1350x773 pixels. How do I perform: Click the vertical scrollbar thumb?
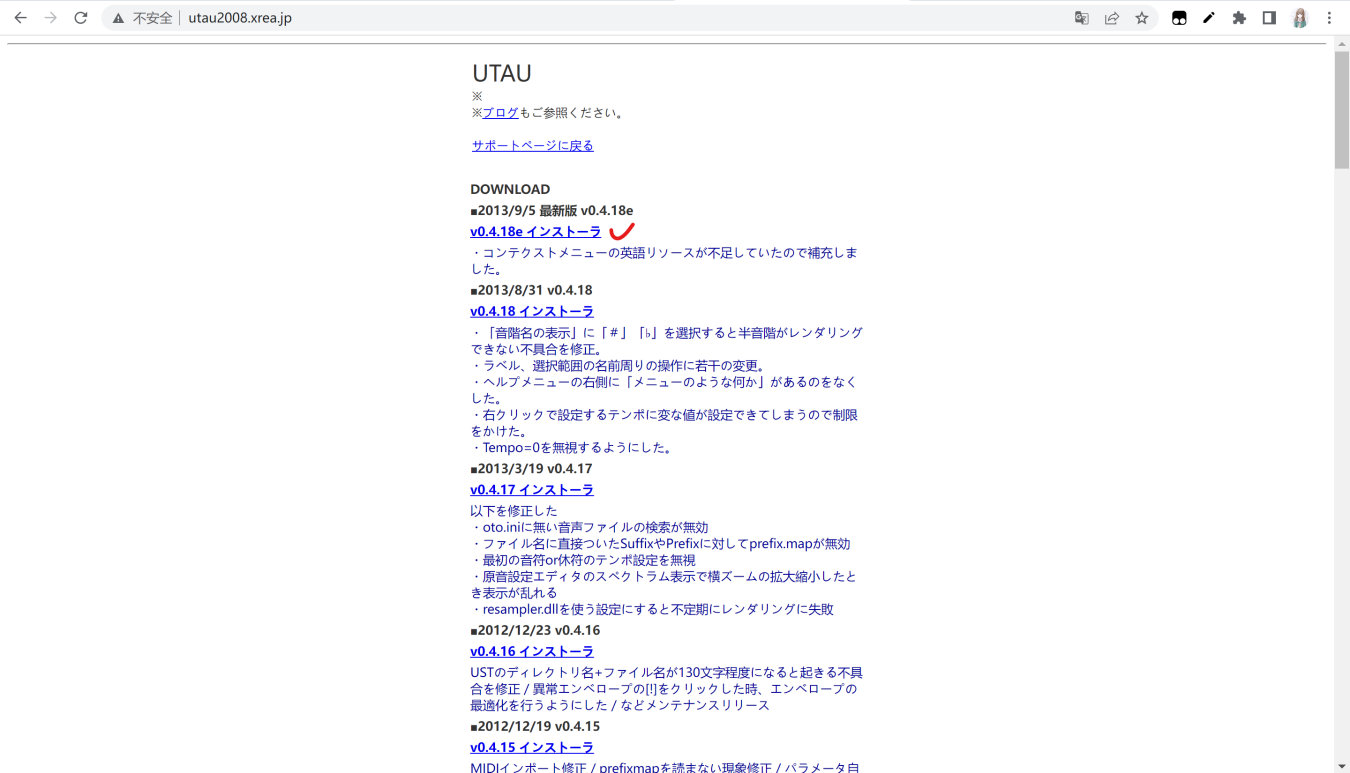pos(1342,110)
